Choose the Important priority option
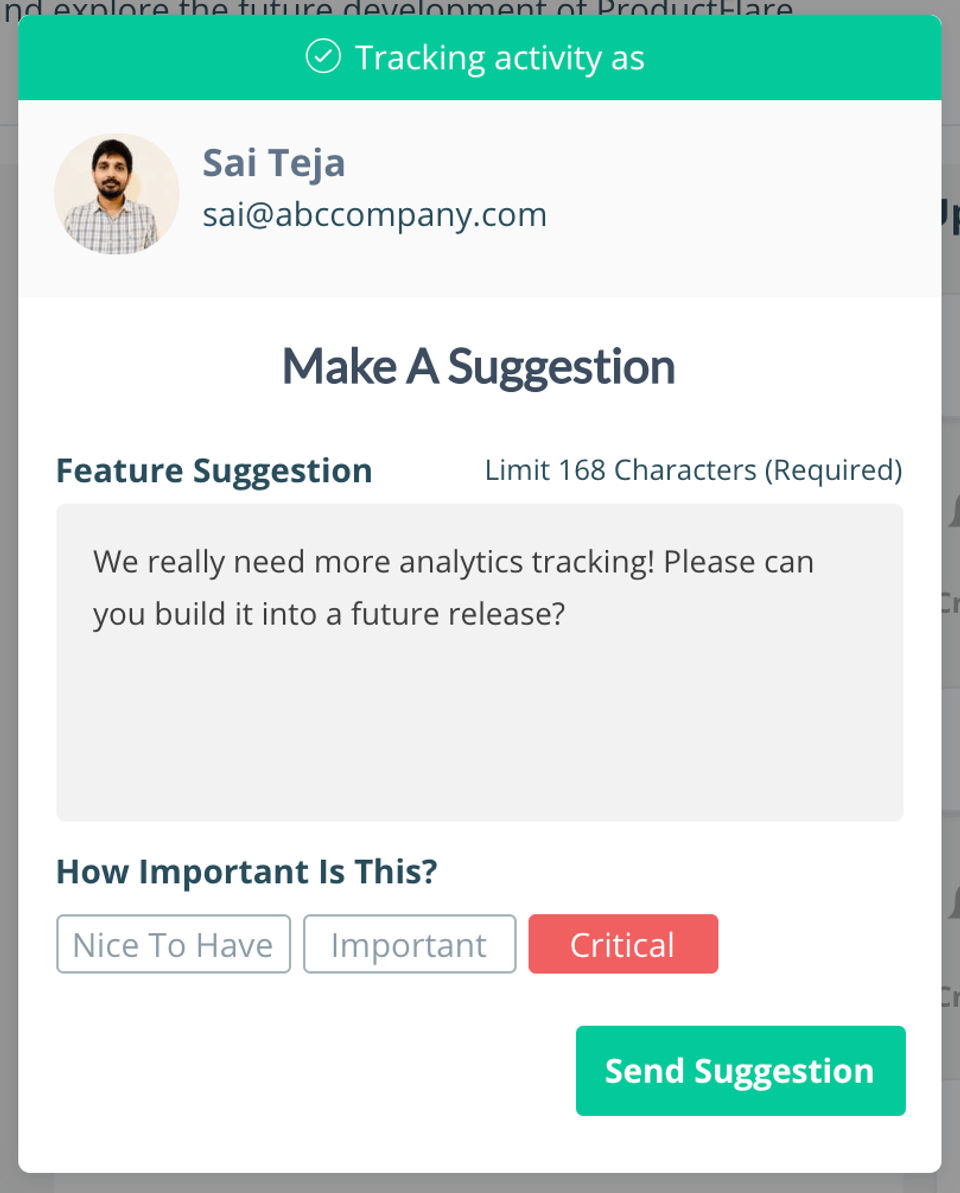The height and width of the screenshot is (1193, 960). point(409,944)
